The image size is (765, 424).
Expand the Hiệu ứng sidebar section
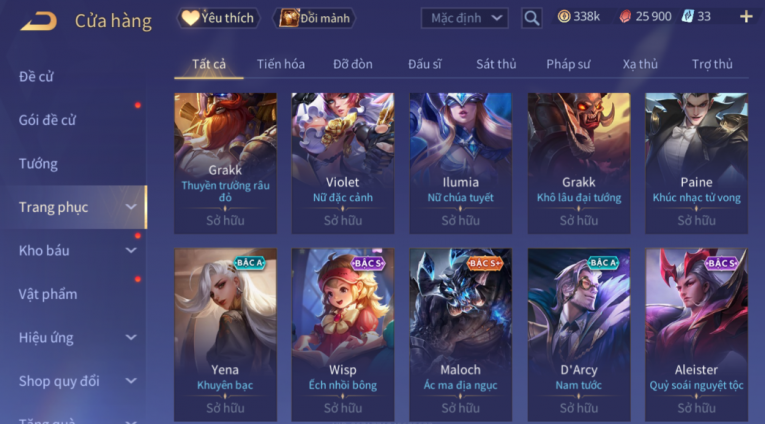pos(131,337)
